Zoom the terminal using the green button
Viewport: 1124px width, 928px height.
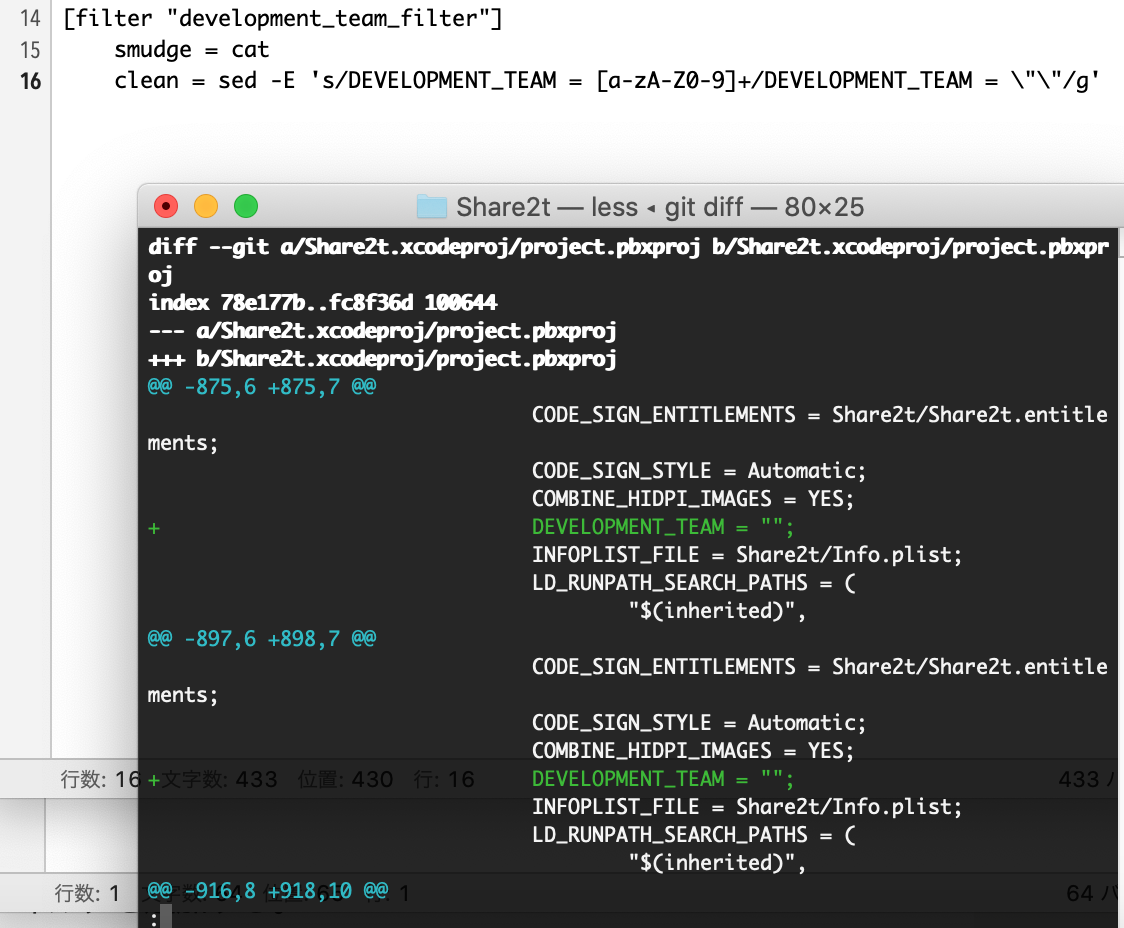point(246,207)
